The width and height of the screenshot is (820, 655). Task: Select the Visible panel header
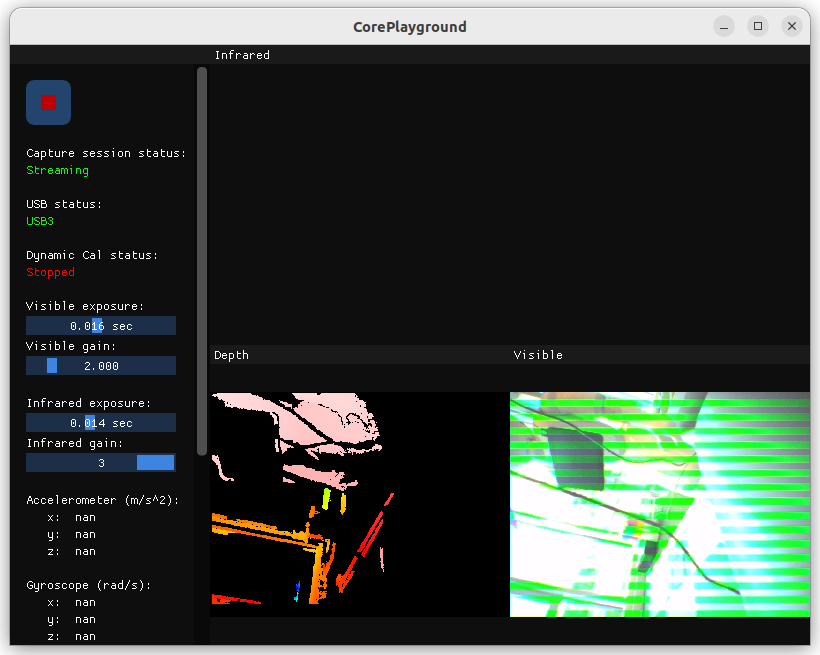538,355
